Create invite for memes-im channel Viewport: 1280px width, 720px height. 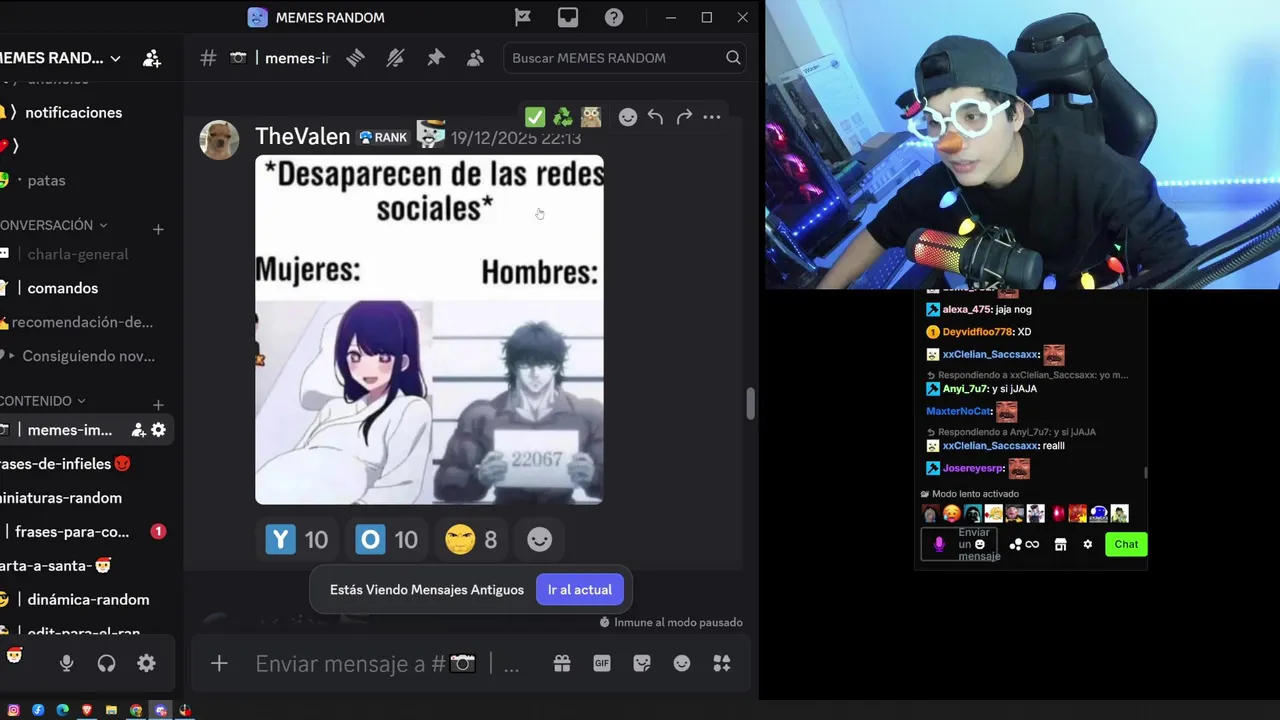(x=138, y=430)
